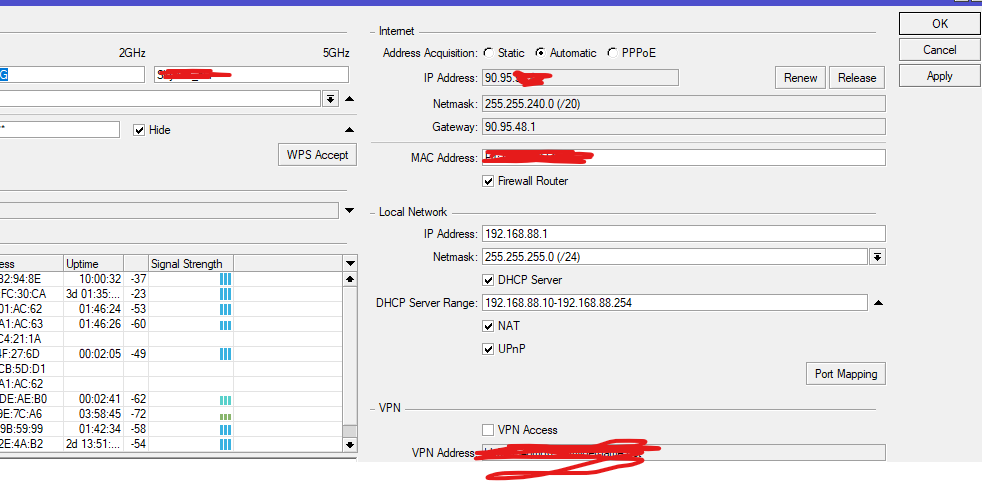Turn off UPnP
Screen dimensions: 982x481
(489, 349)
